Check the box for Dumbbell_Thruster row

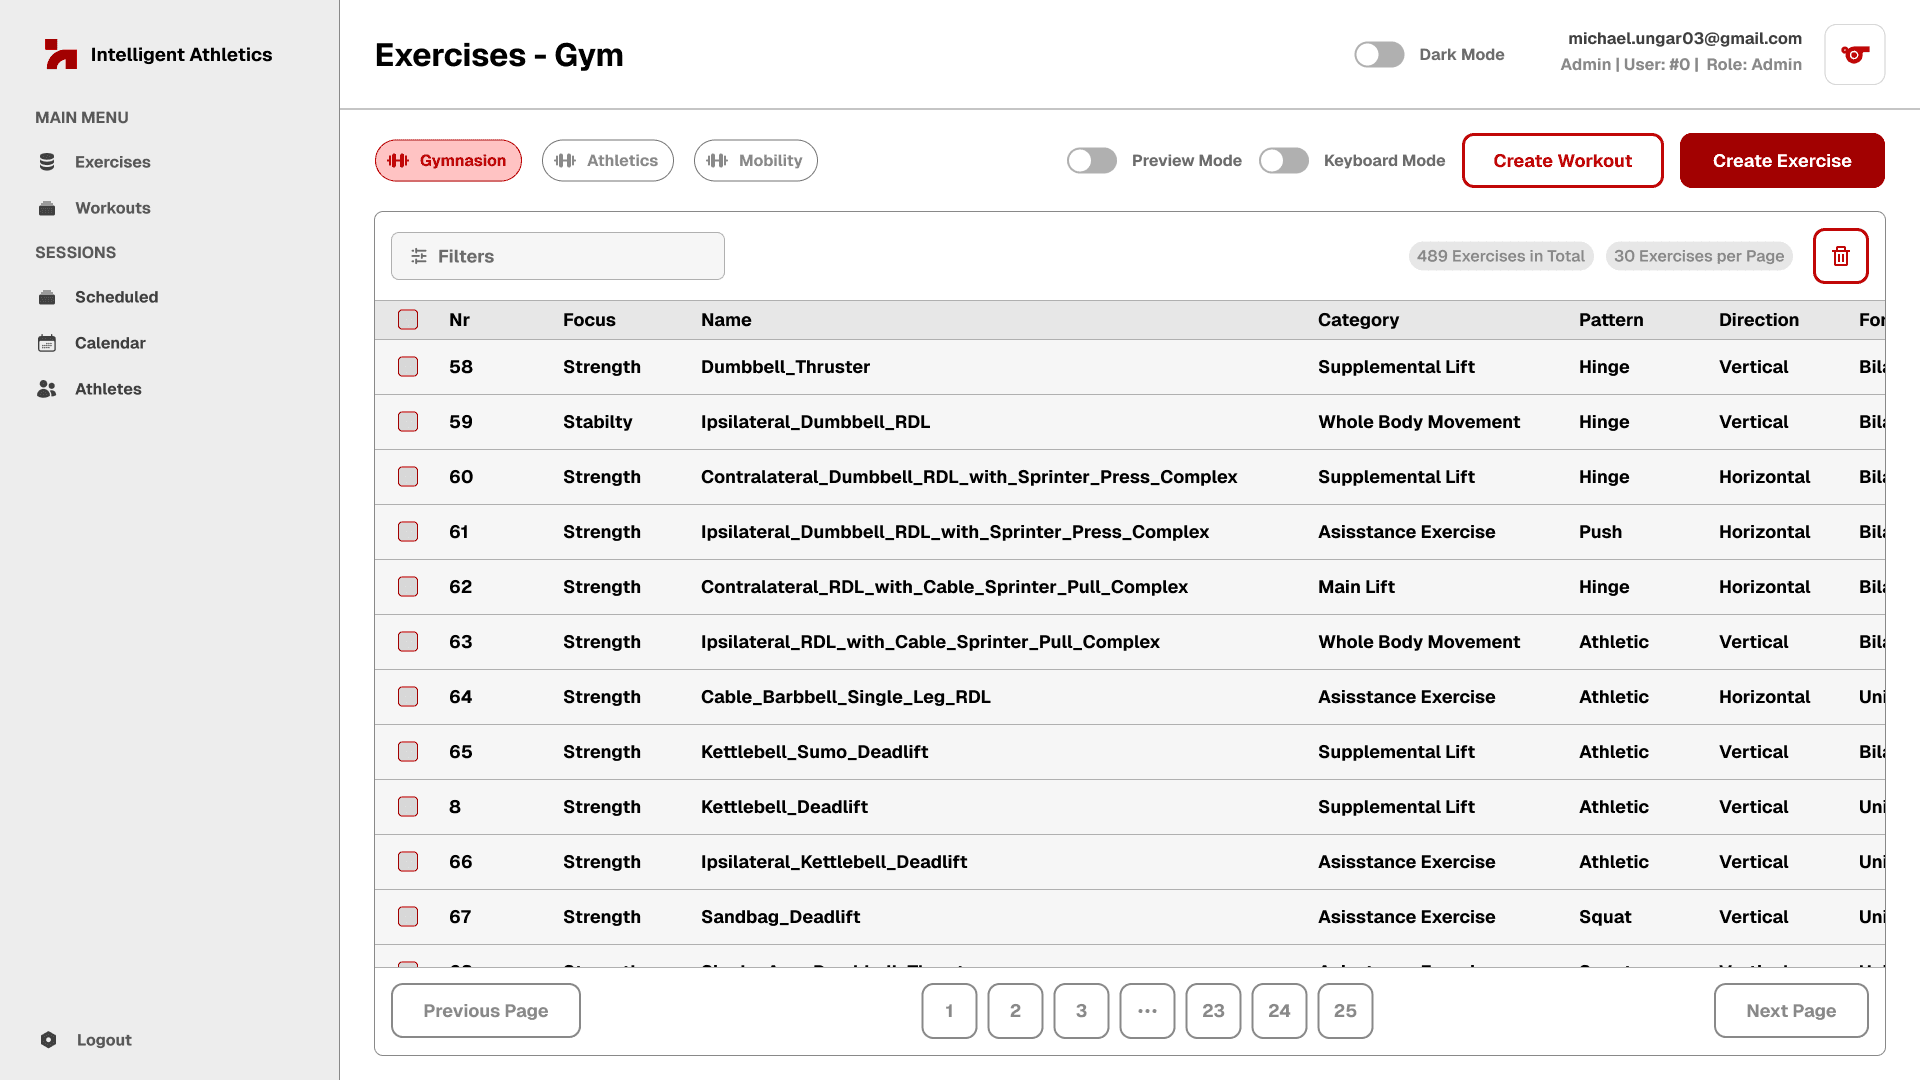[x=408, y=367]
